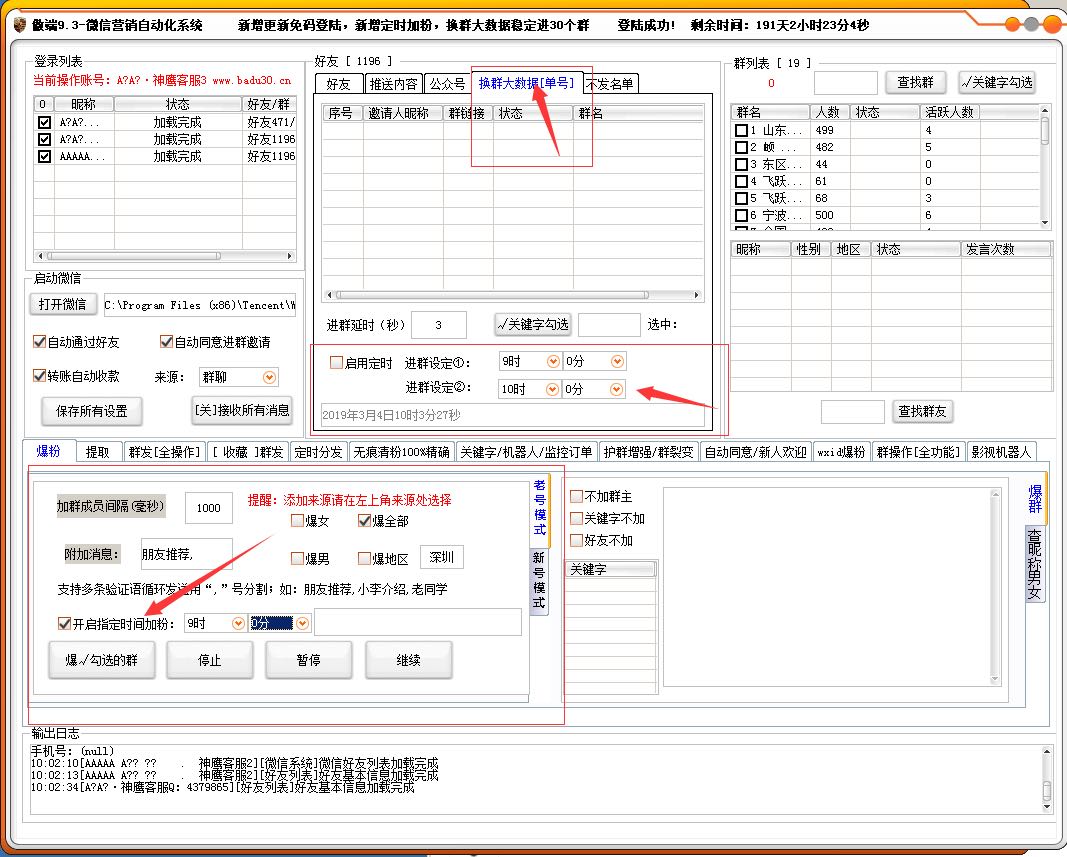1067x857 pixels.
Task: Switch to the 好友 tab
Action: (x=338, y=84)
